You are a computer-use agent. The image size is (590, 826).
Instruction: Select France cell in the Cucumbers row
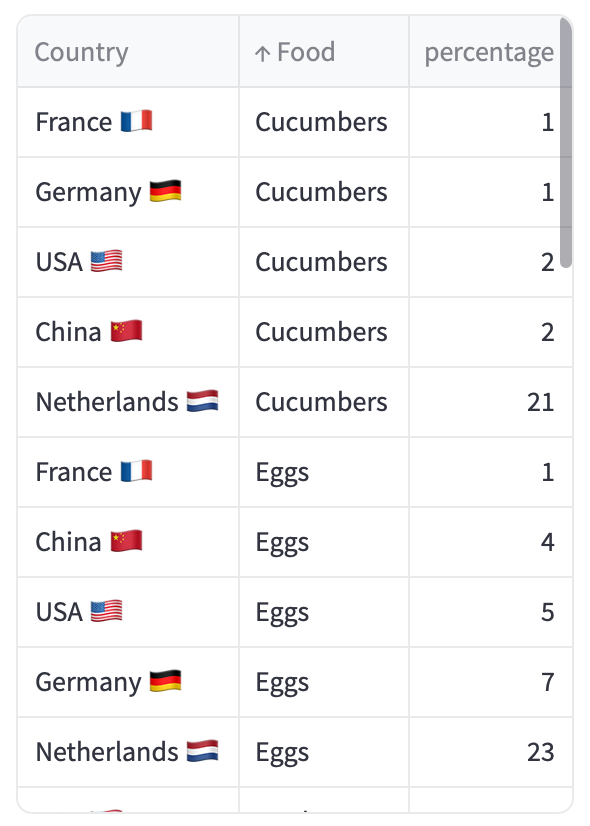pyautogui.click(x=128, y=122)
